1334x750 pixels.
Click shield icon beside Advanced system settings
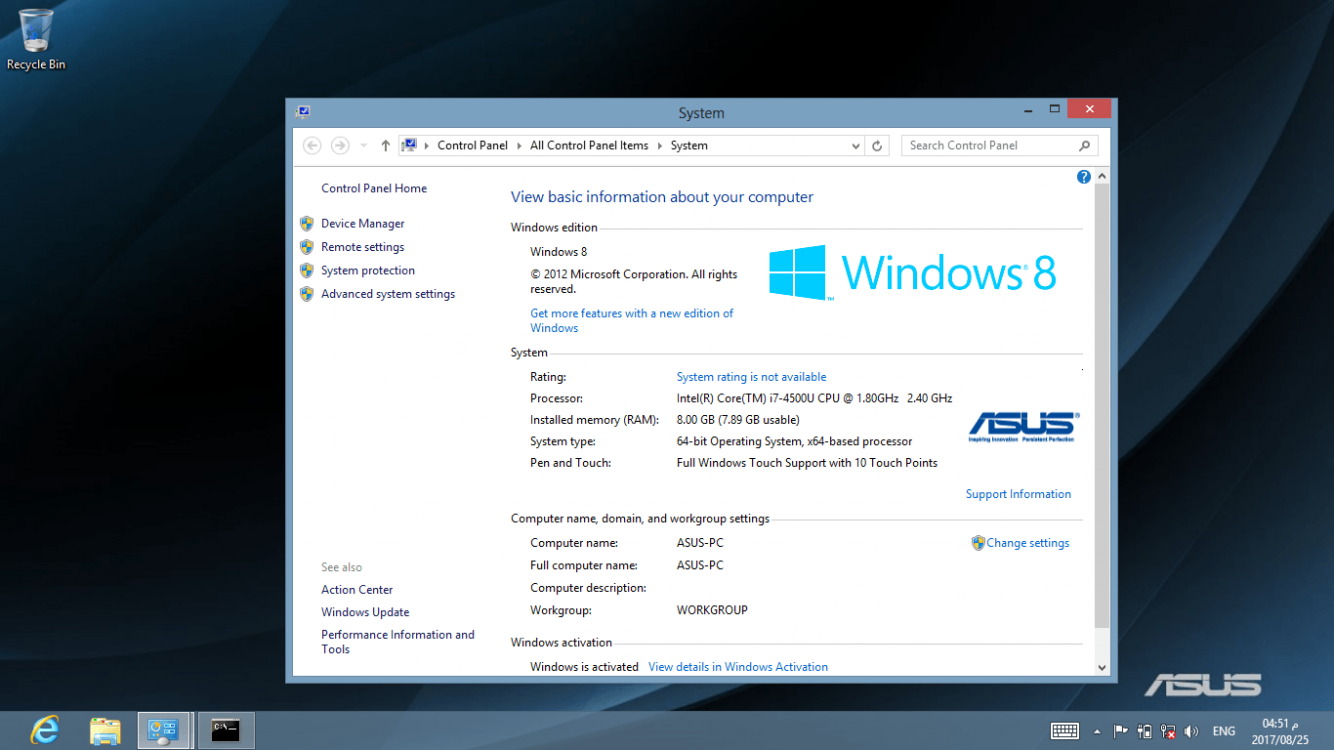[x=307, y=294]
